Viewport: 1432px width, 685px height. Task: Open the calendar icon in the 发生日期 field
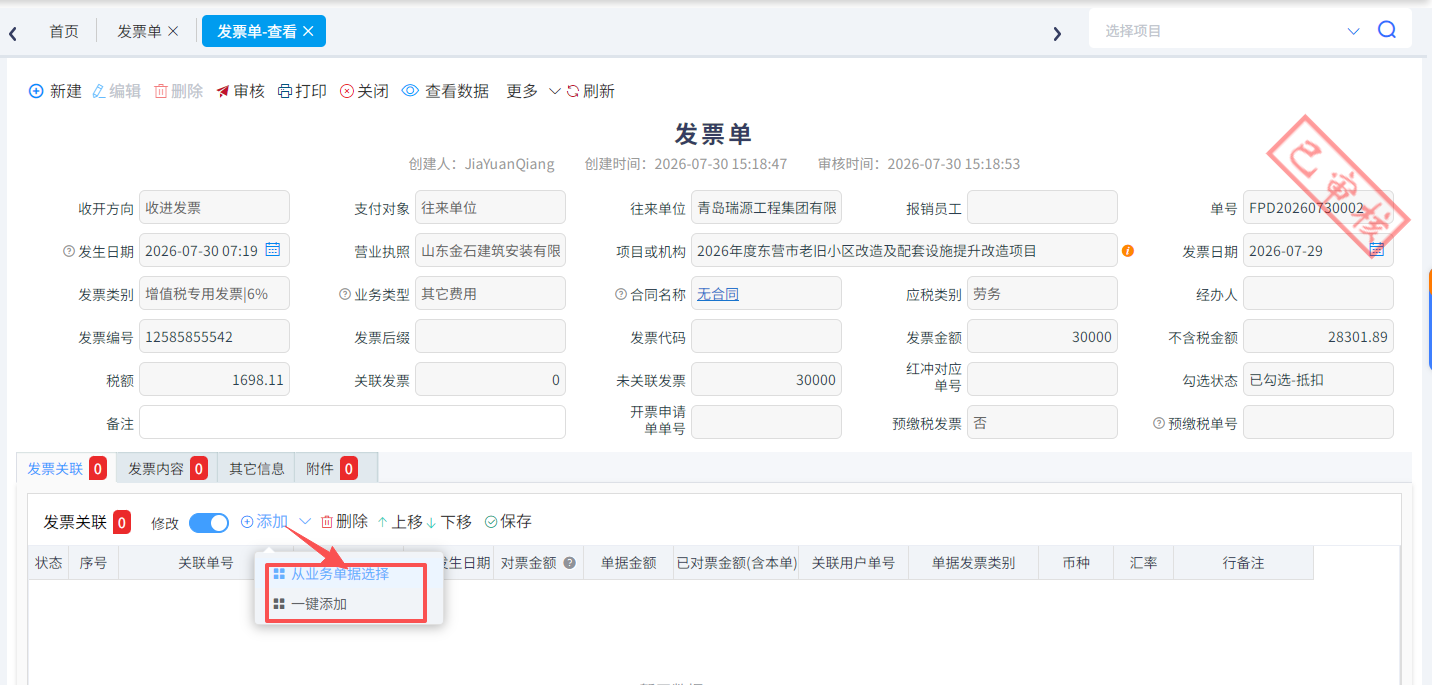pyautogui.click(x=272, y=249)
